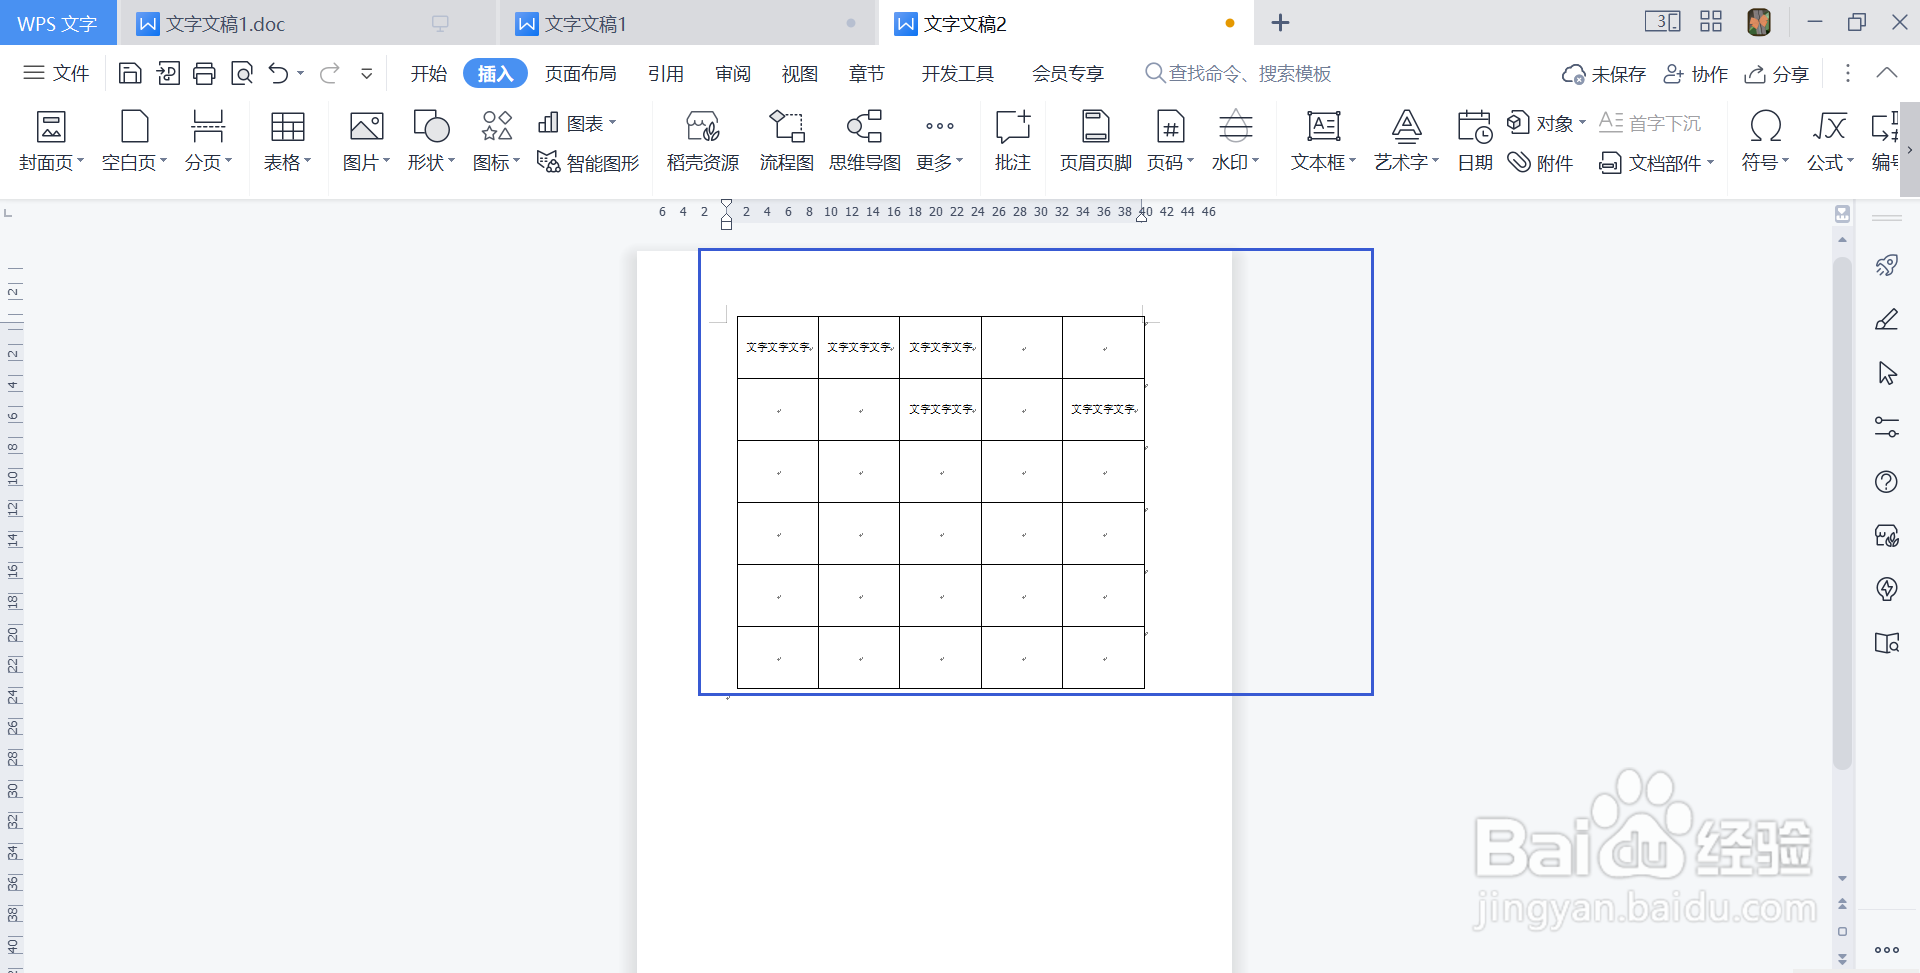Click the grid apps icon in title bar
Screen dimensions: 1920x973
point(1711,22)
